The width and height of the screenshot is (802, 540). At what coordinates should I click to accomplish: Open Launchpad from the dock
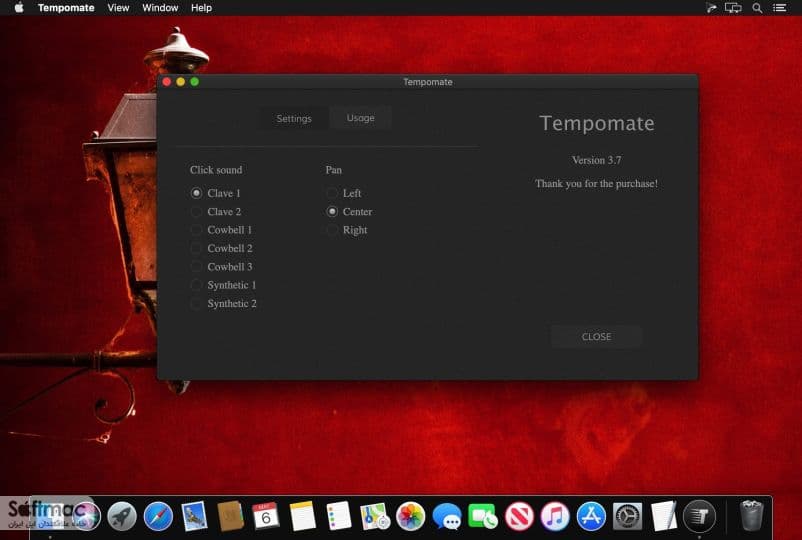(x=121, y=516)
